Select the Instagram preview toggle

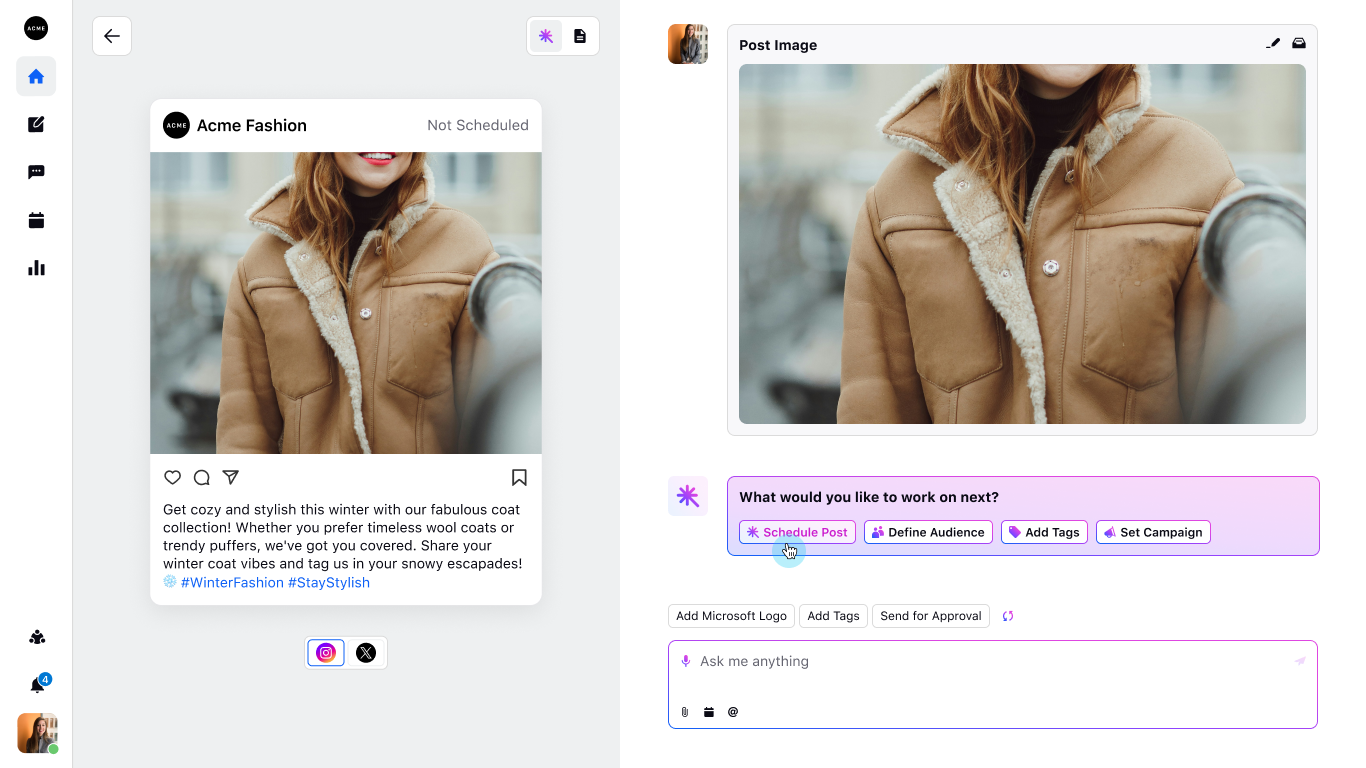click(x=326, y=653)
